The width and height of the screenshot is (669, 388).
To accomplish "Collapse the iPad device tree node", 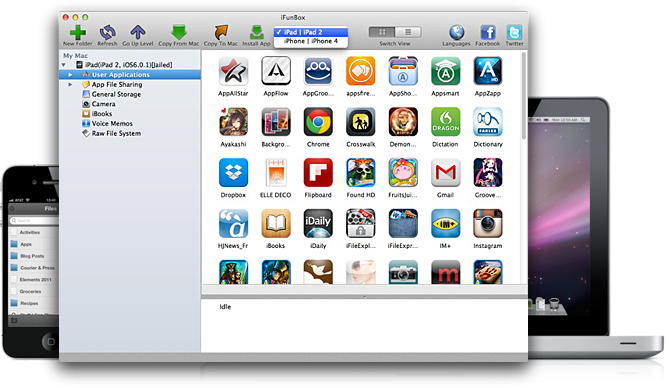I will [x=64, y=65].
